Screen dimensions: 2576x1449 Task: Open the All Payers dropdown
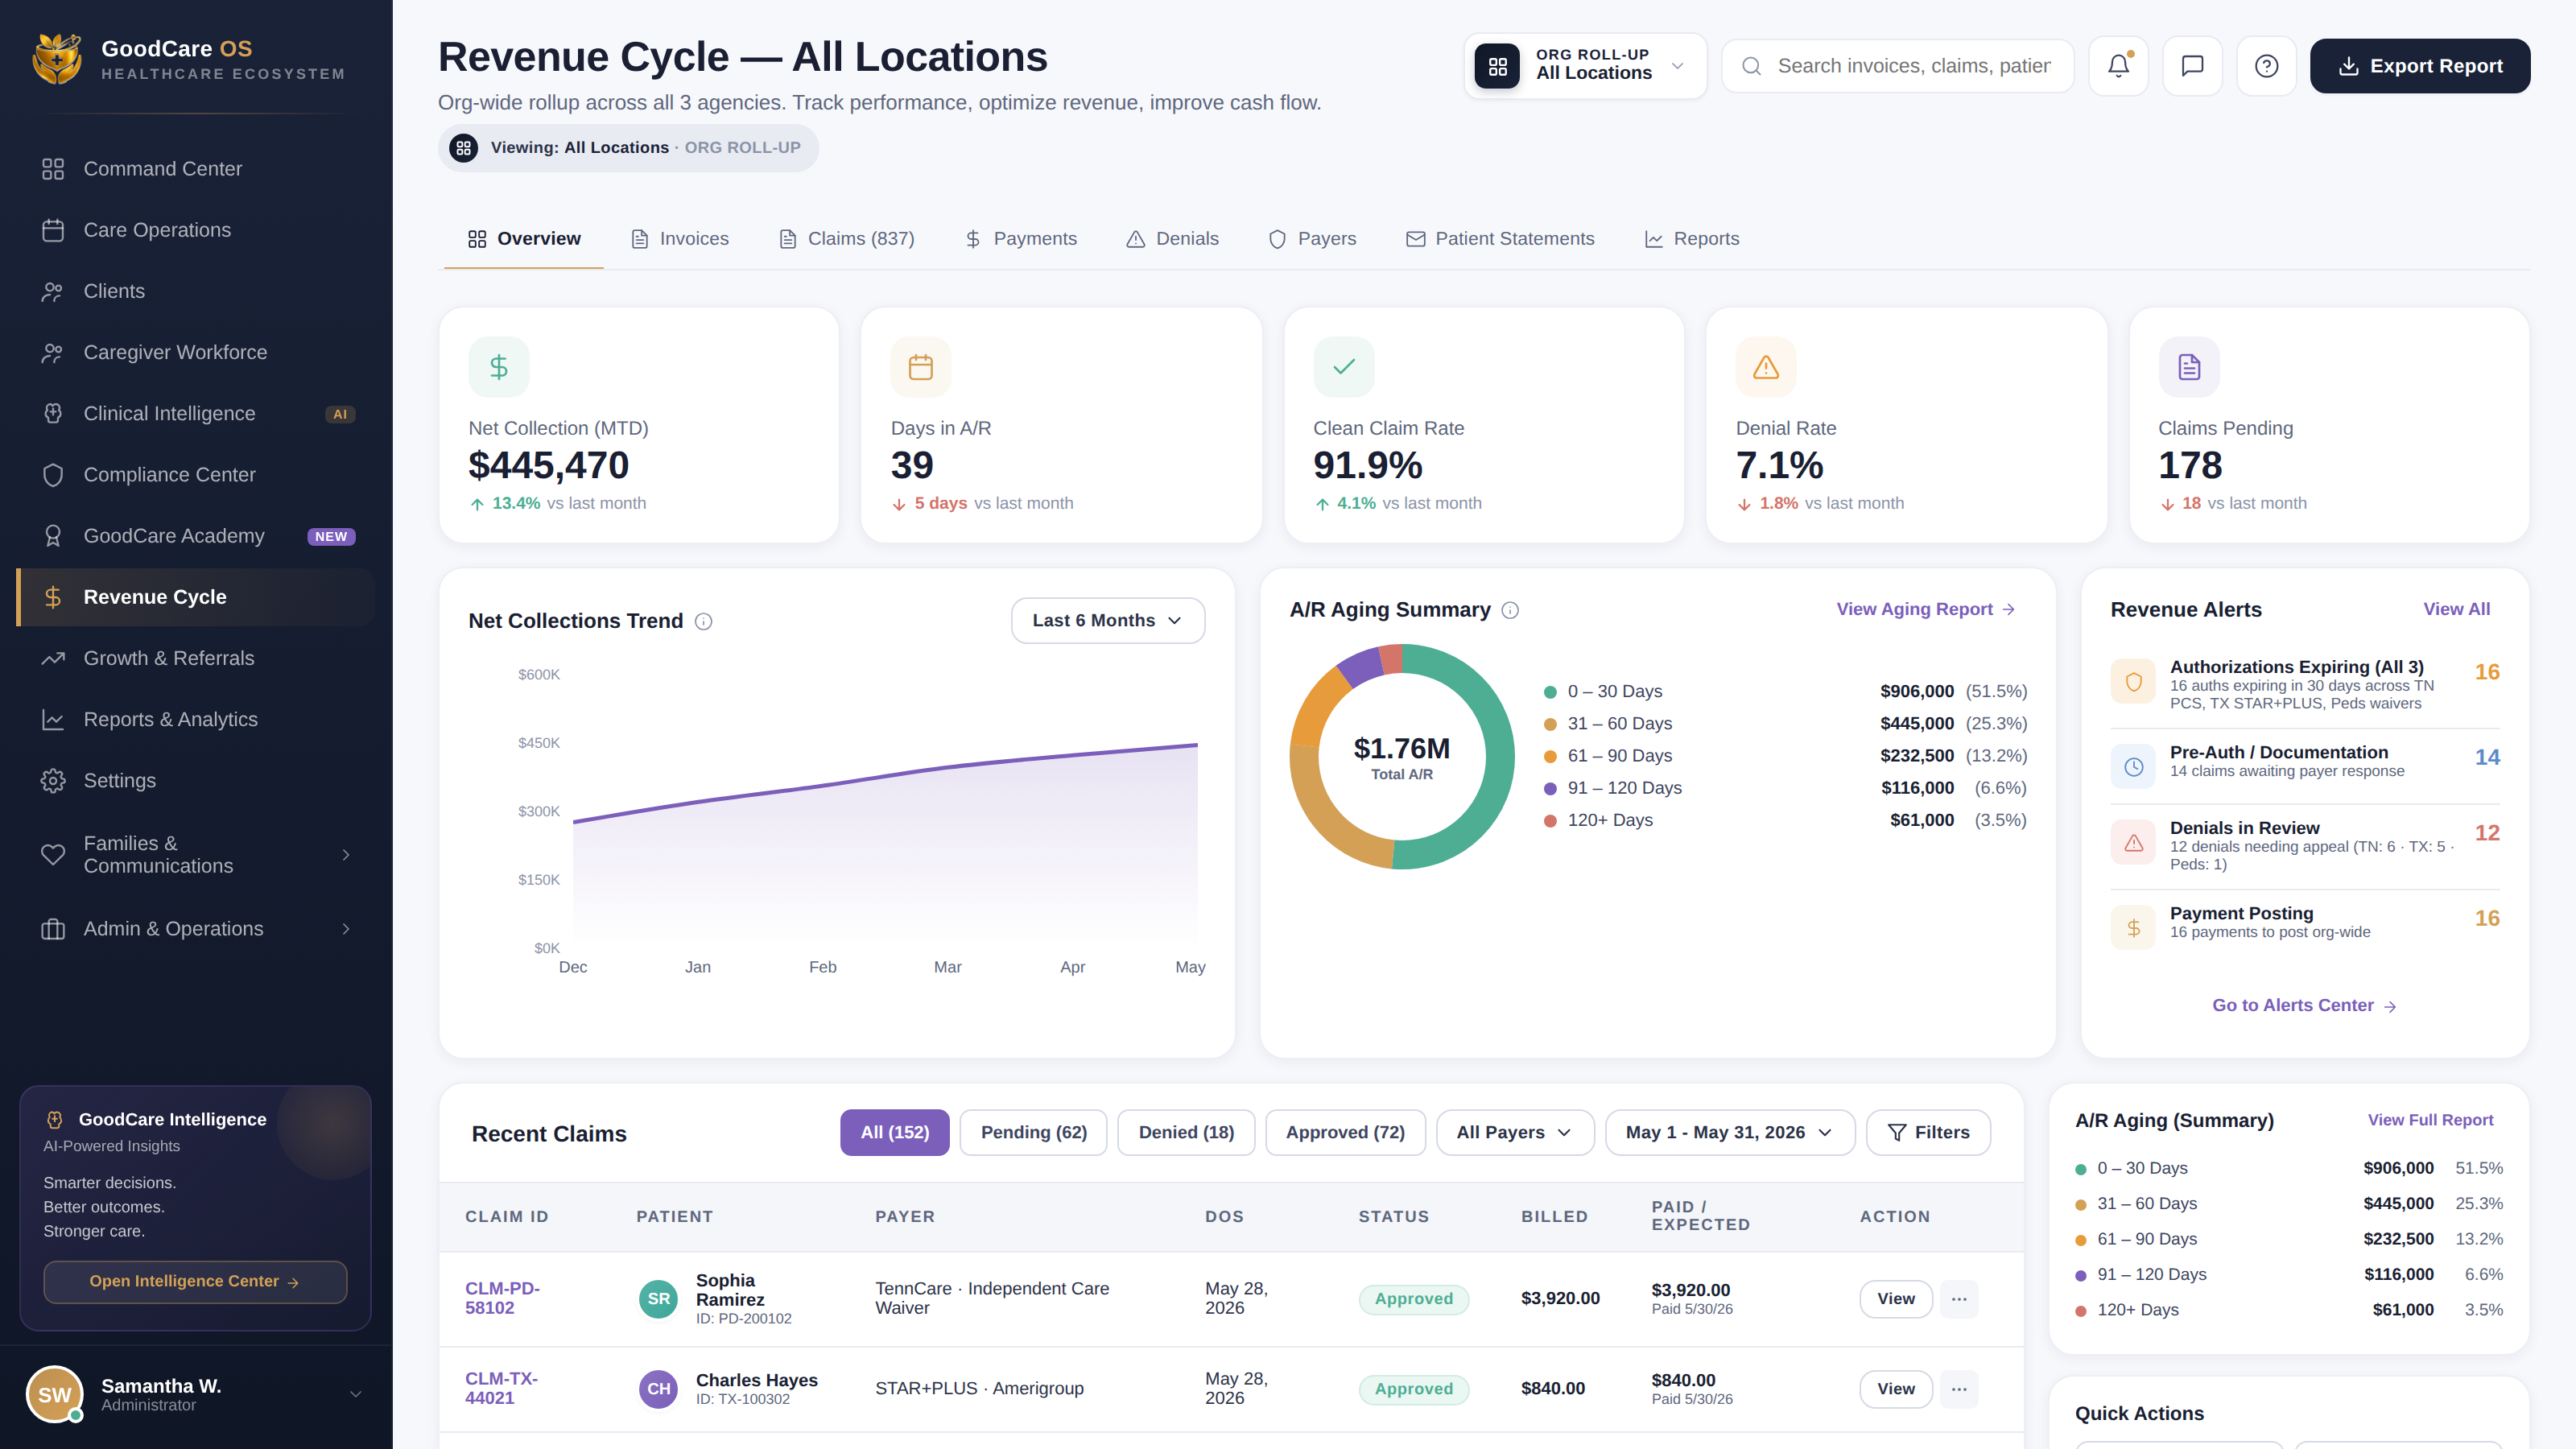pos(1514,1133)
